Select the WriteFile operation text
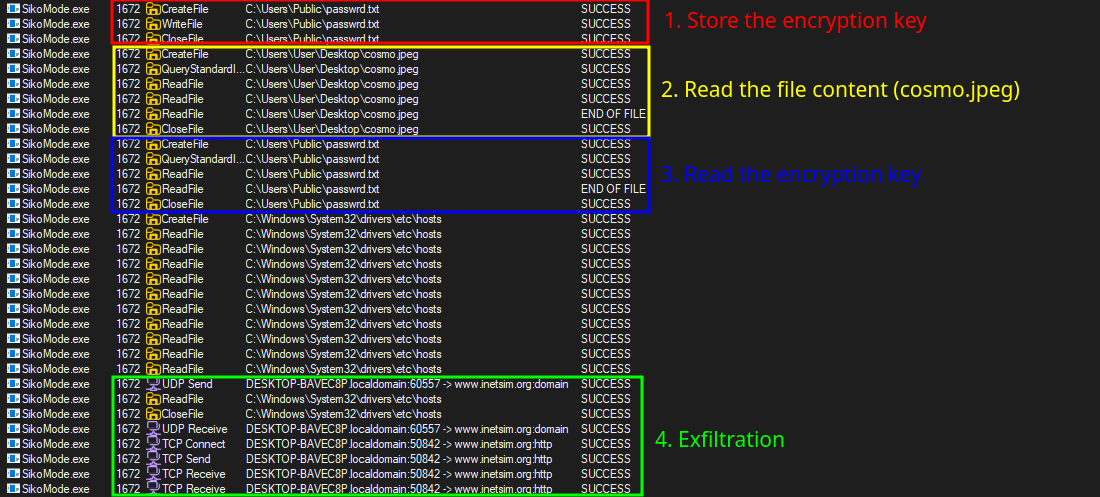 182,24
